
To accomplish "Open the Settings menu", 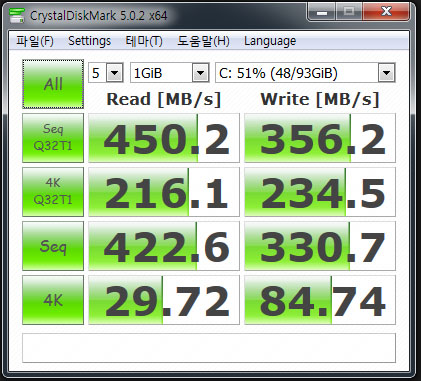I will [89, 41].
